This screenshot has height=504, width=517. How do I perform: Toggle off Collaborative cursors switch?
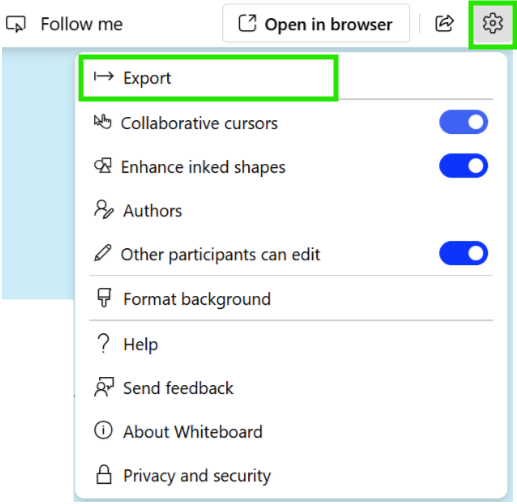pyautogui.click(x=463, y=122)
